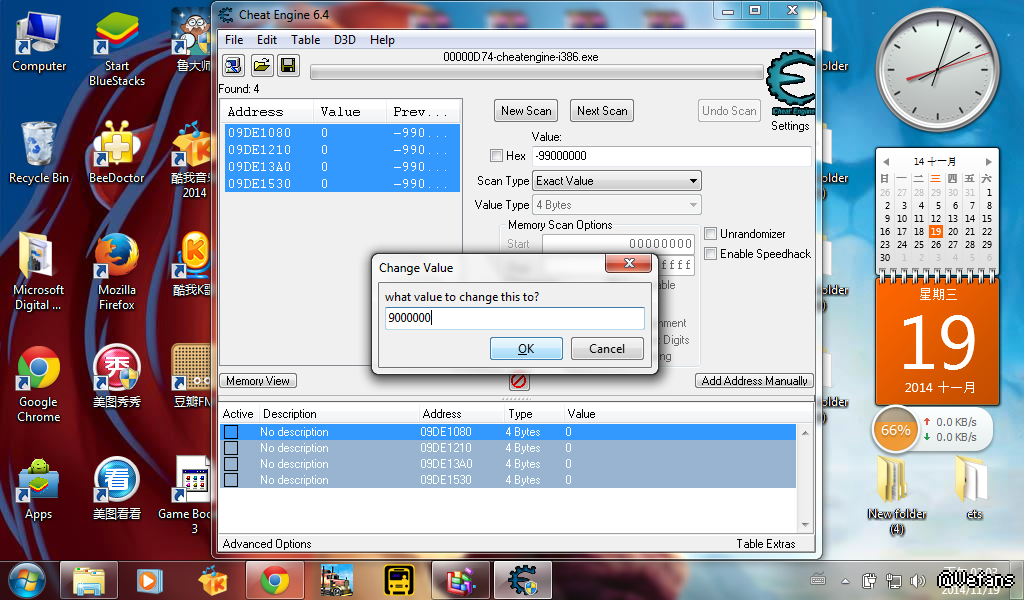Click Add Address Manually
The width and height of the screenshot is (1026, 600).
pos(754,381)
